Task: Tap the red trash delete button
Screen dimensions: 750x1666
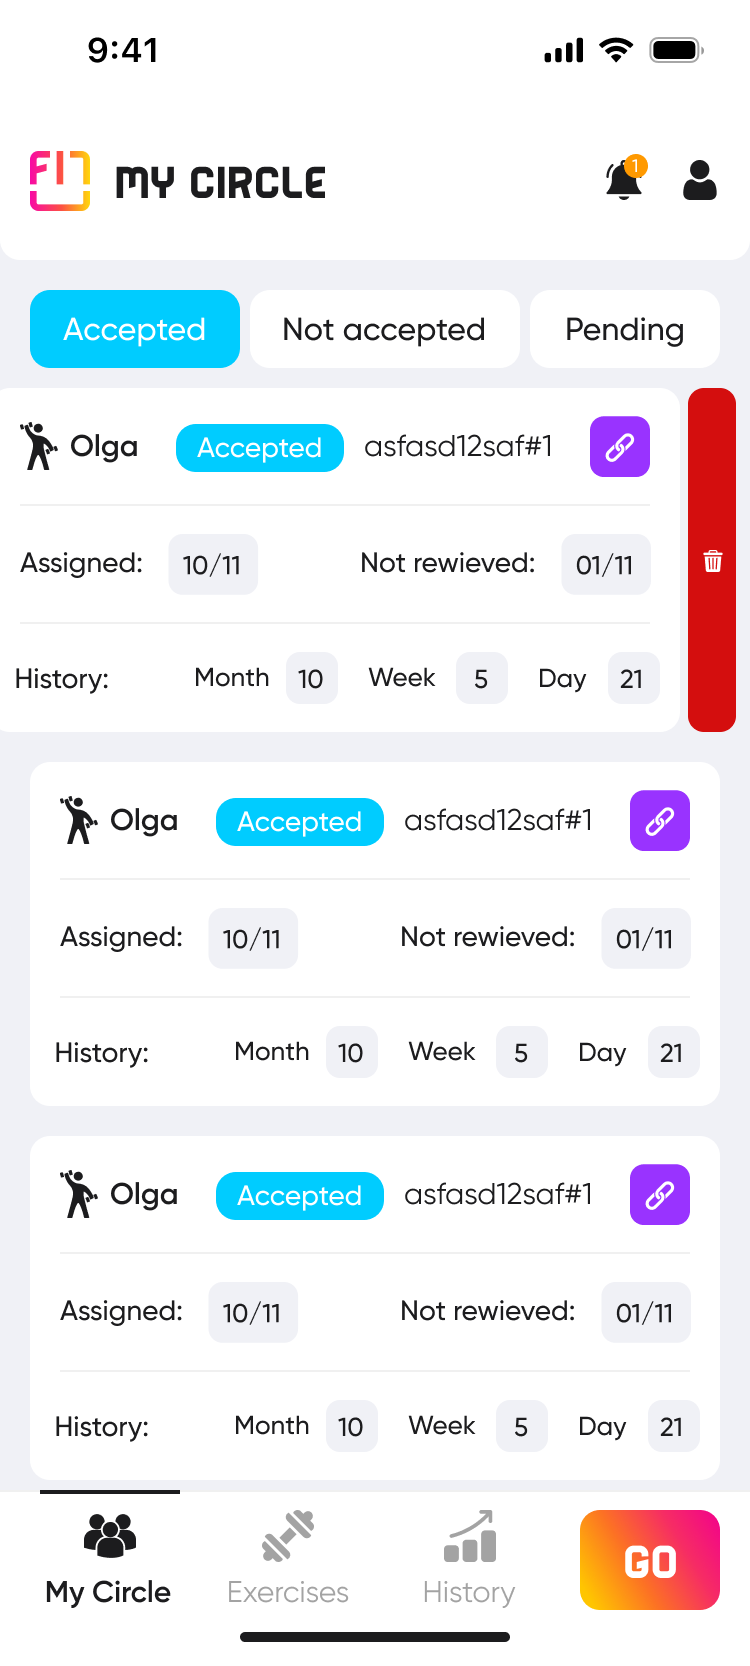Action: pyautogui.click(x=712, y=560)
